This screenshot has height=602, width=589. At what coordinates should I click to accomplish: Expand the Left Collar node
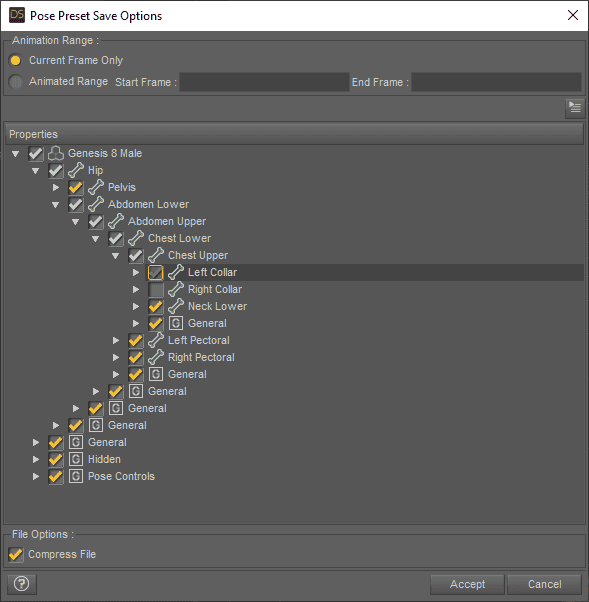(136, 272)
